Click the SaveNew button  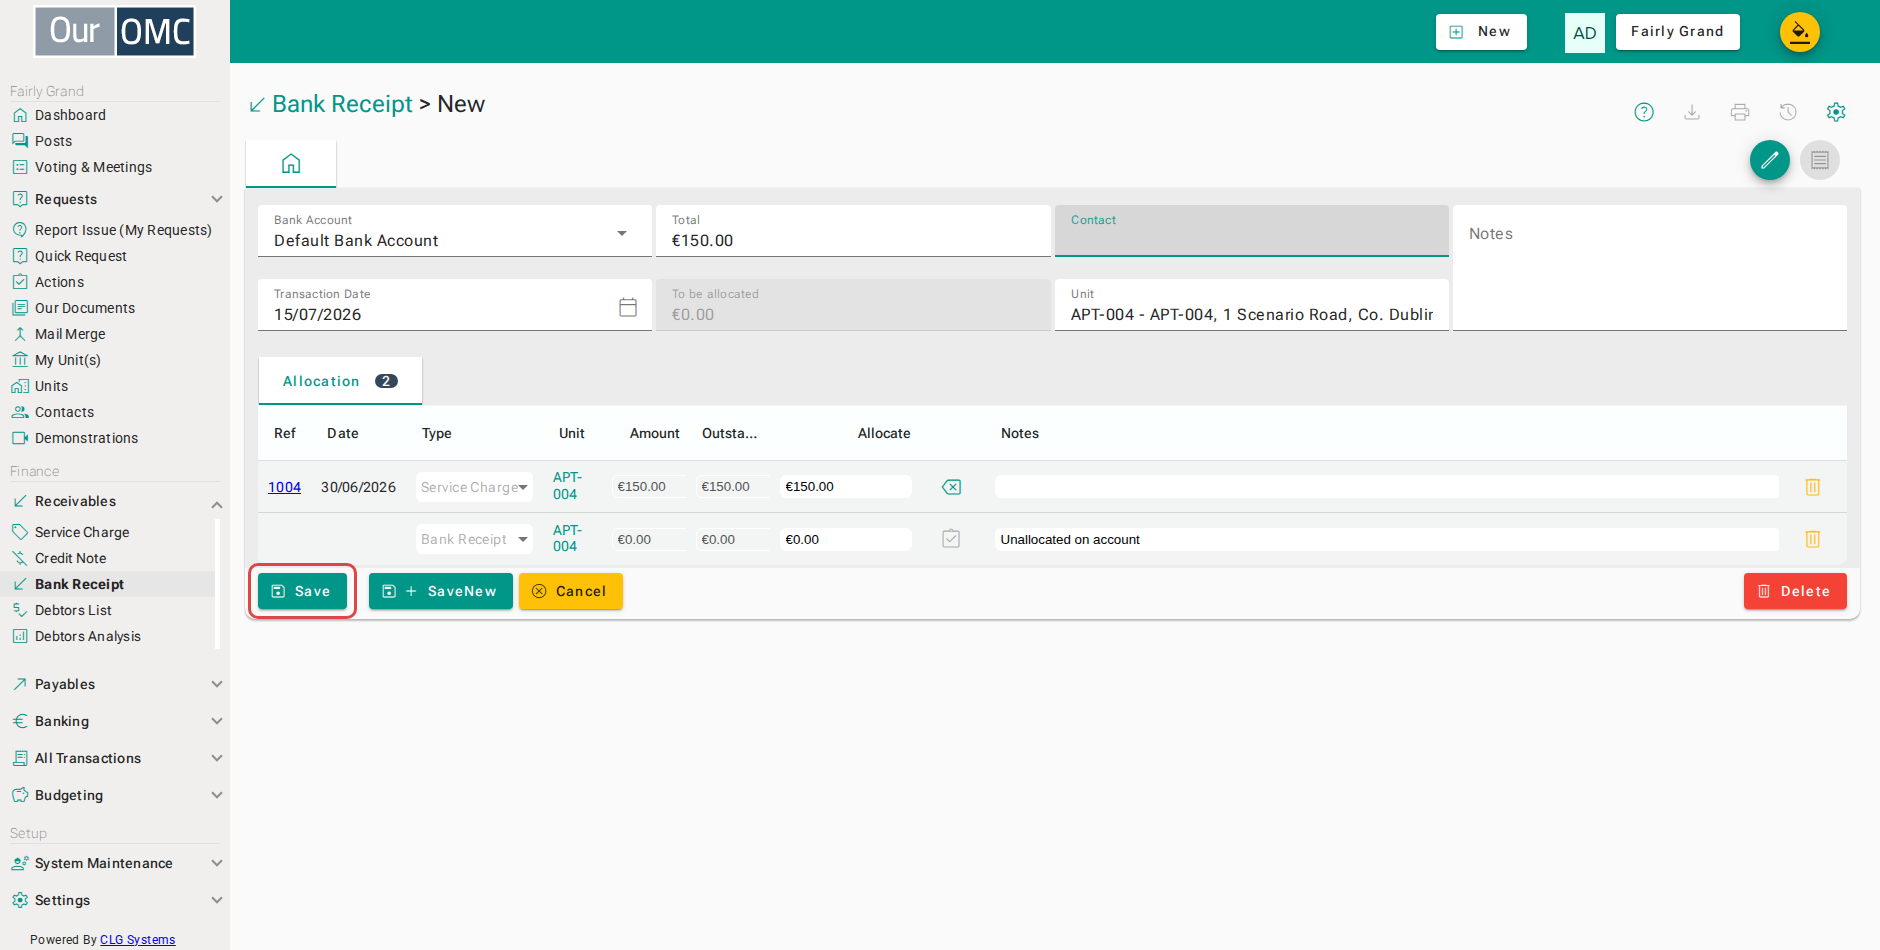pyautogui.click(x=441, y=591)
